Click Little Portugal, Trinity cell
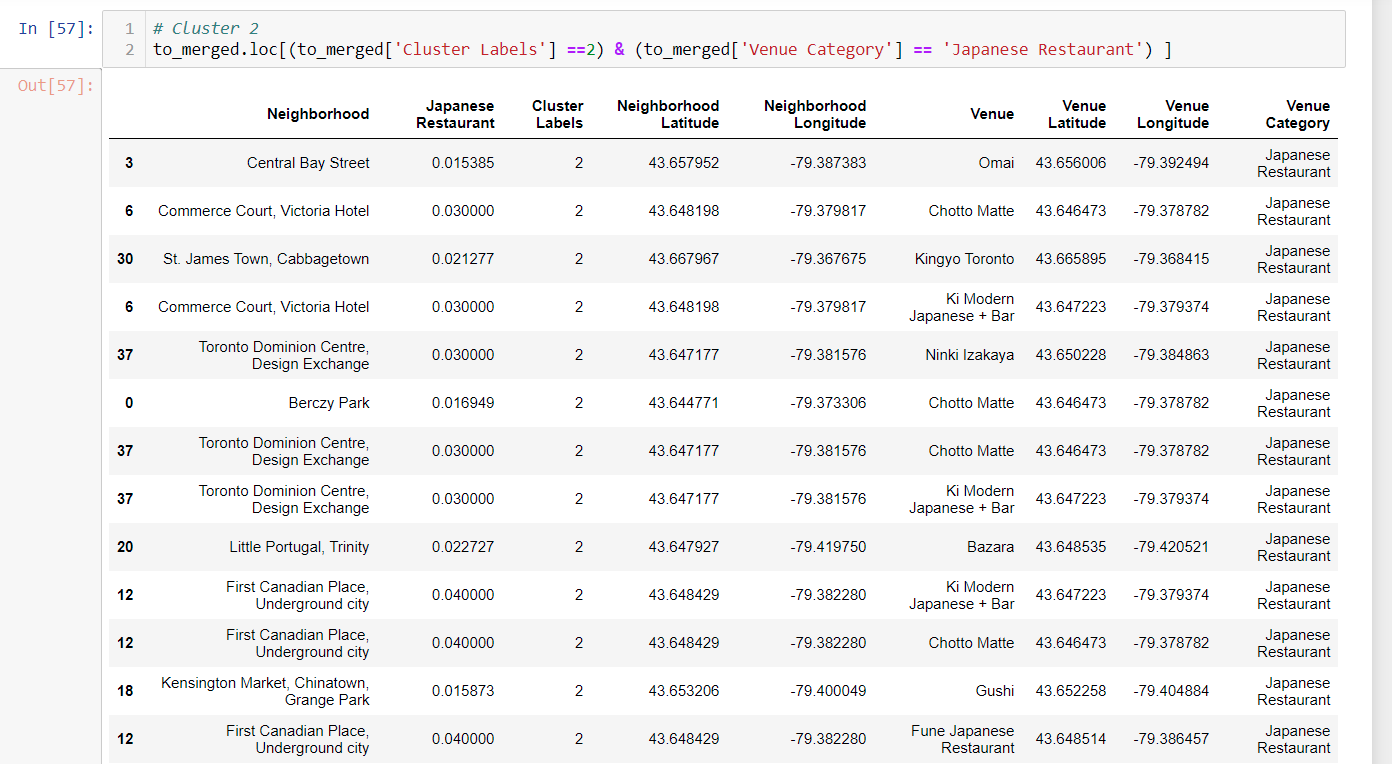This screenshot has width=1392, height=764. 299,547
